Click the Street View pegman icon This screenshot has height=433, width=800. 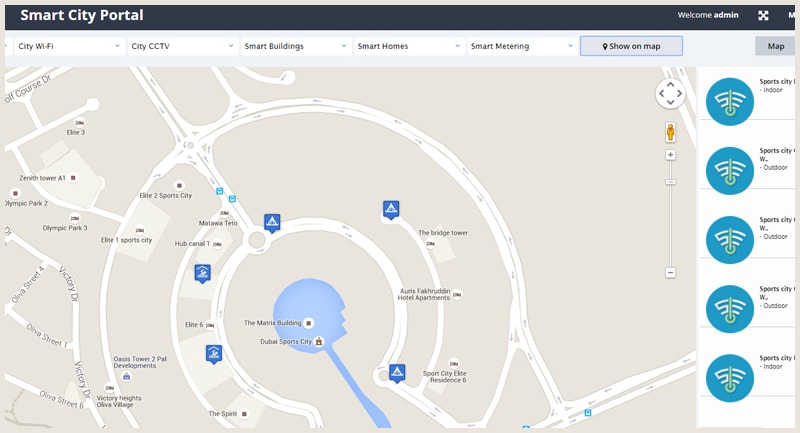click(670, 131)
